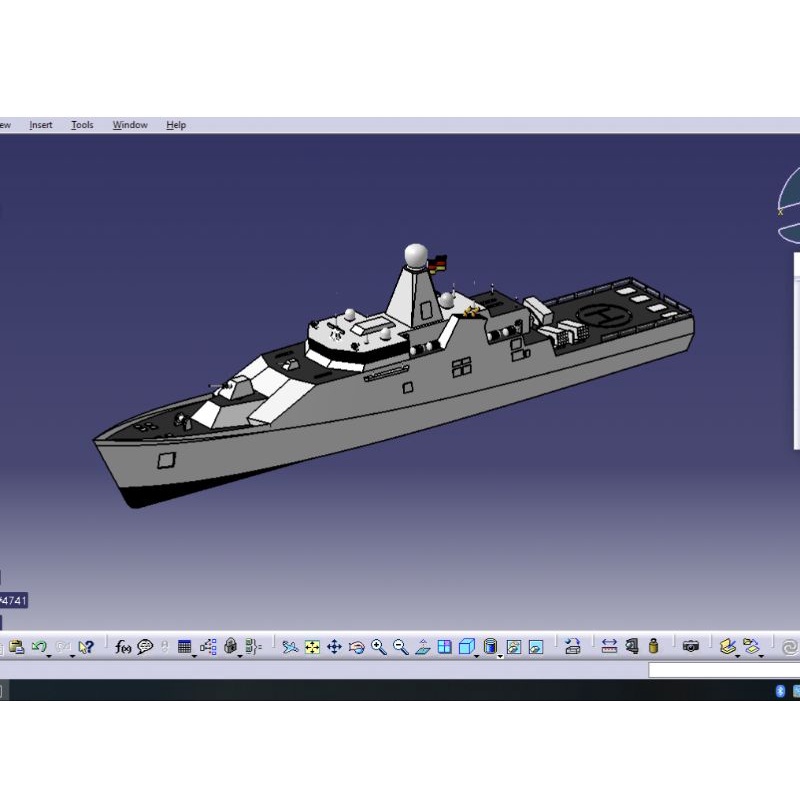Screen dimensions: 800x800
Task: Click the gray spiral icon at toolbar end
Action: (789, 647)
